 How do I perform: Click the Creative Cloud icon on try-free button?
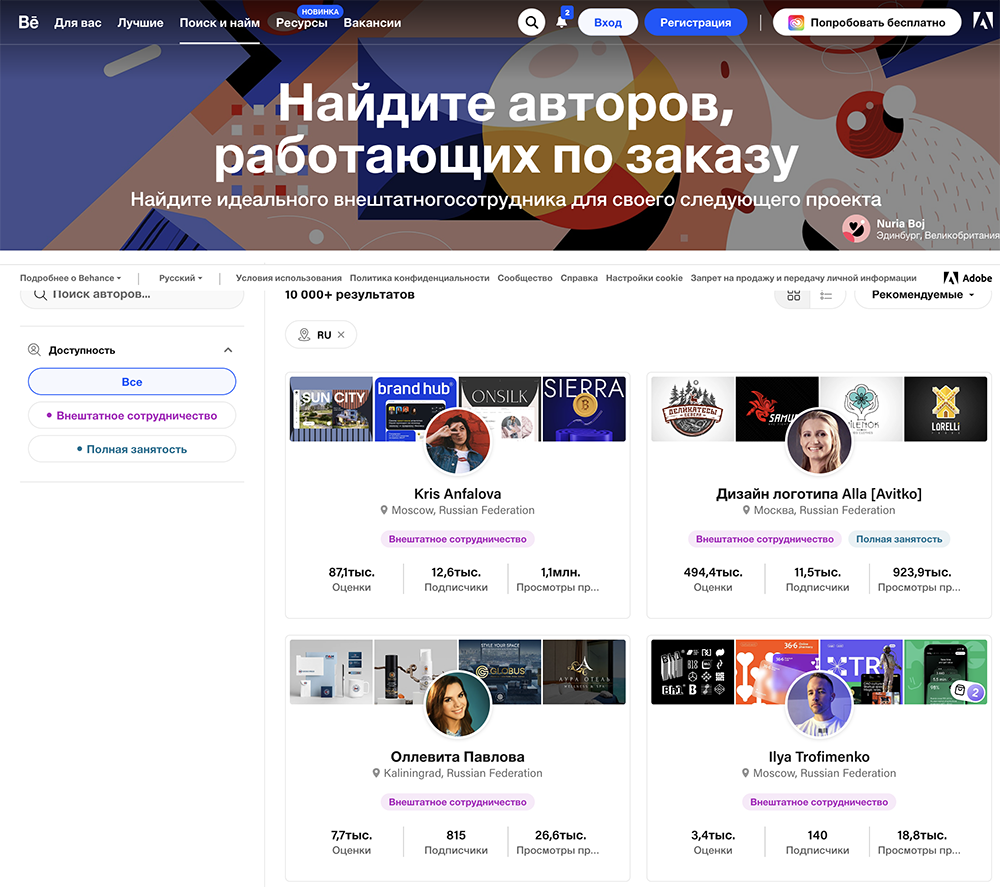click(796, 22)
